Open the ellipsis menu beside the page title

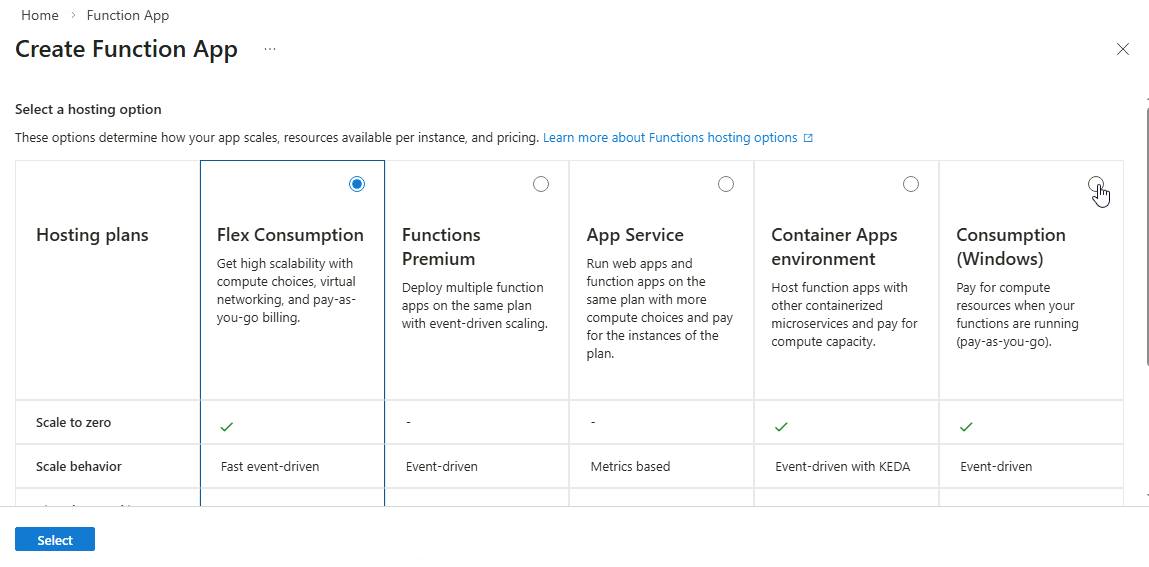click(270, 49)
